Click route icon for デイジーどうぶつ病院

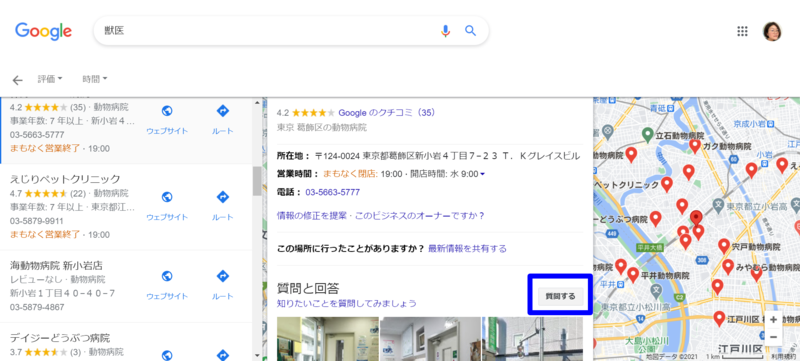click(x=222, y=355)
